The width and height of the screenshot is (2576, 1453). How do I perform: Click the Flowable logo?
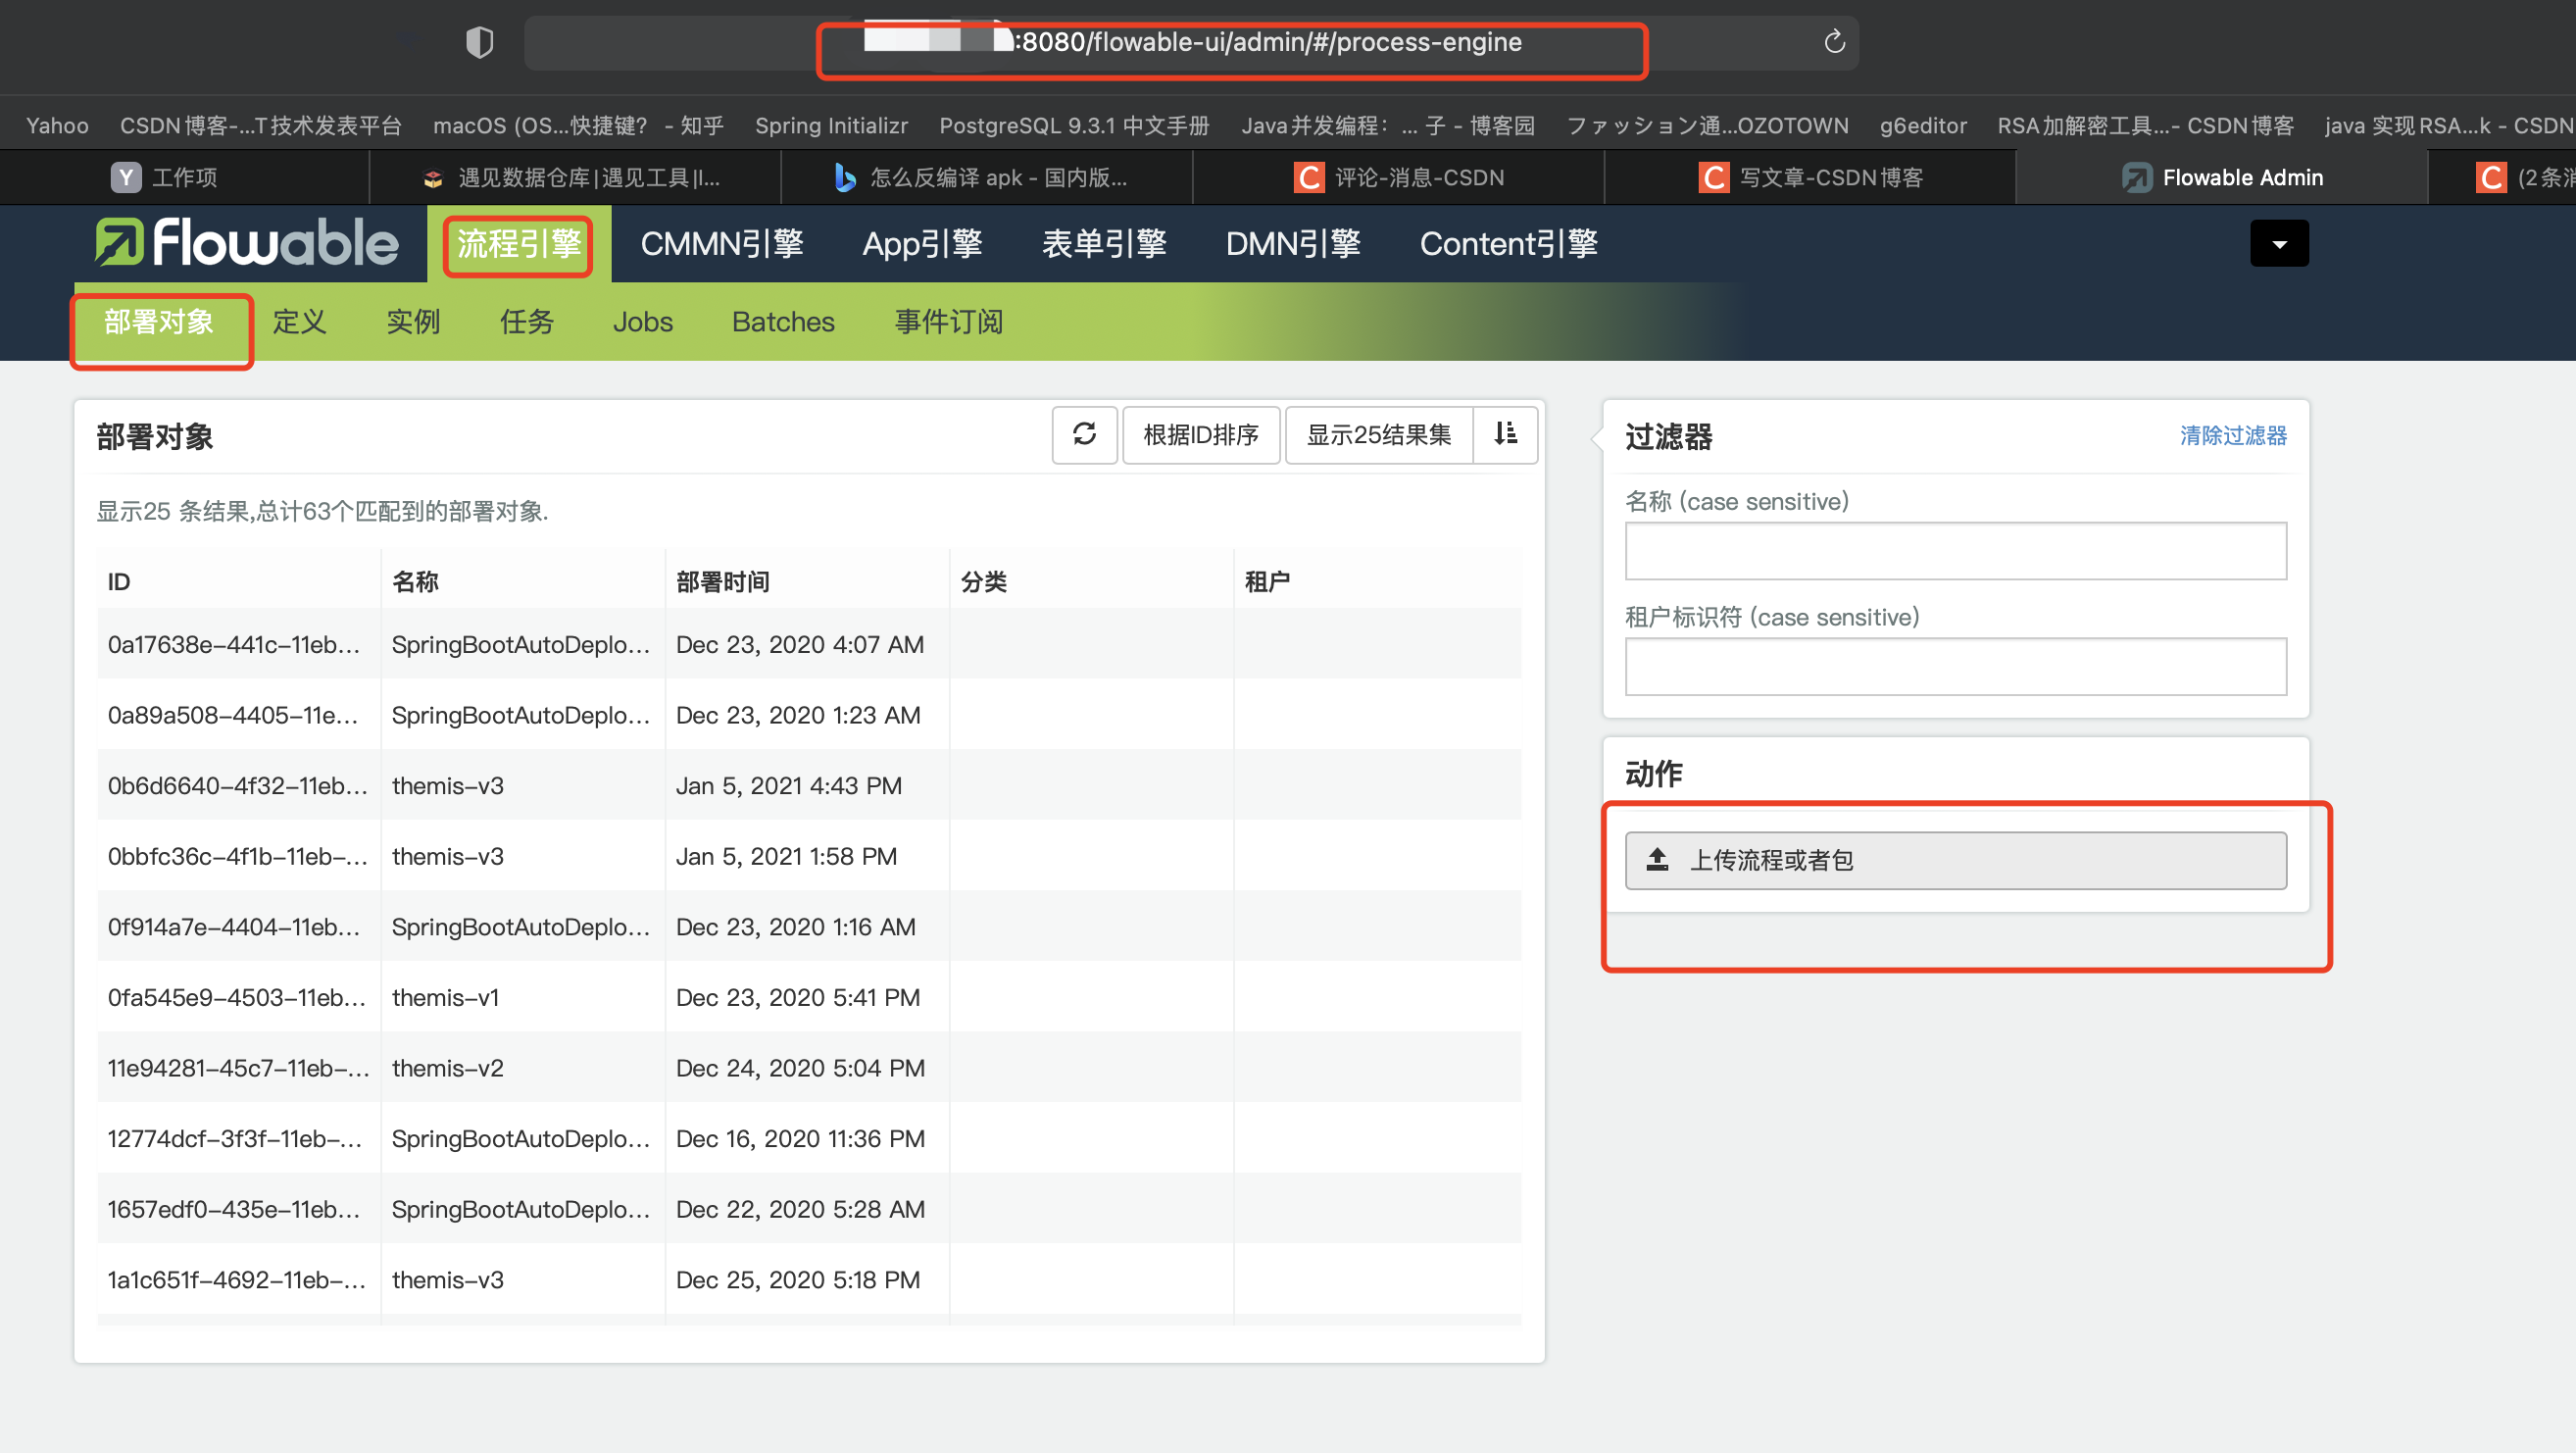[x=247, y=243]
